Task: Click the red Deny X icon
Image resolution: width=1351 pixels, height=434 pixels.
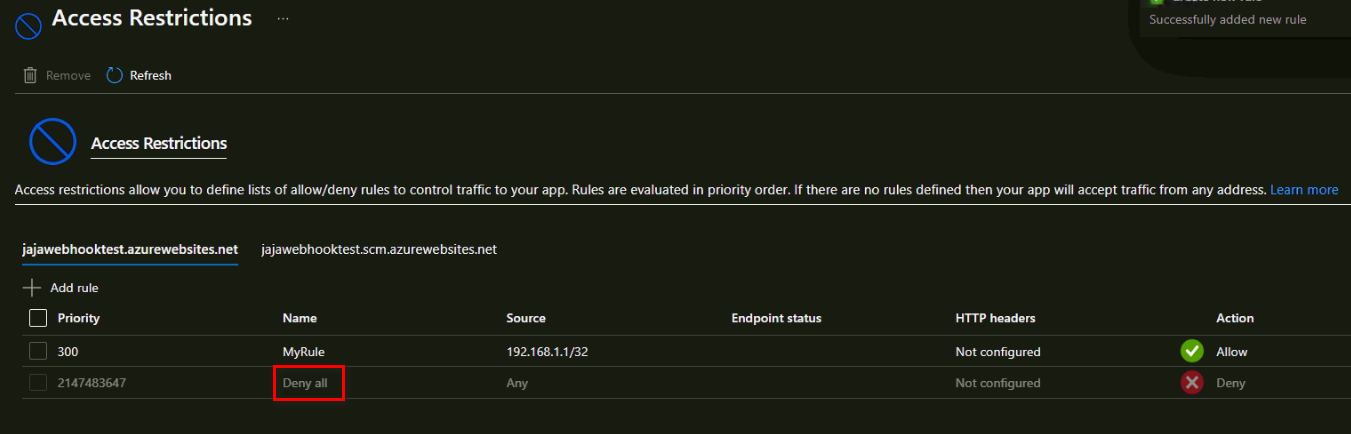Action: 1191,383
